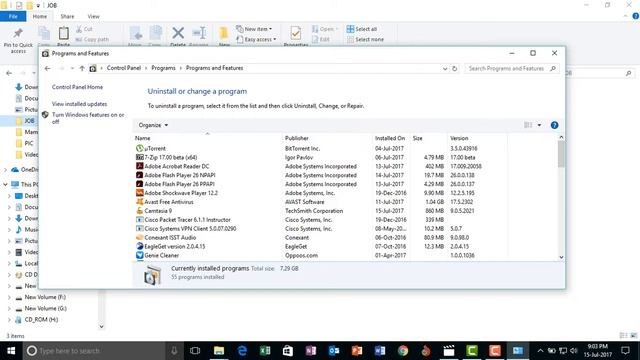Click the taskbar 'Type here to search' box
The image size is (640, 360).
pos(94,351)
